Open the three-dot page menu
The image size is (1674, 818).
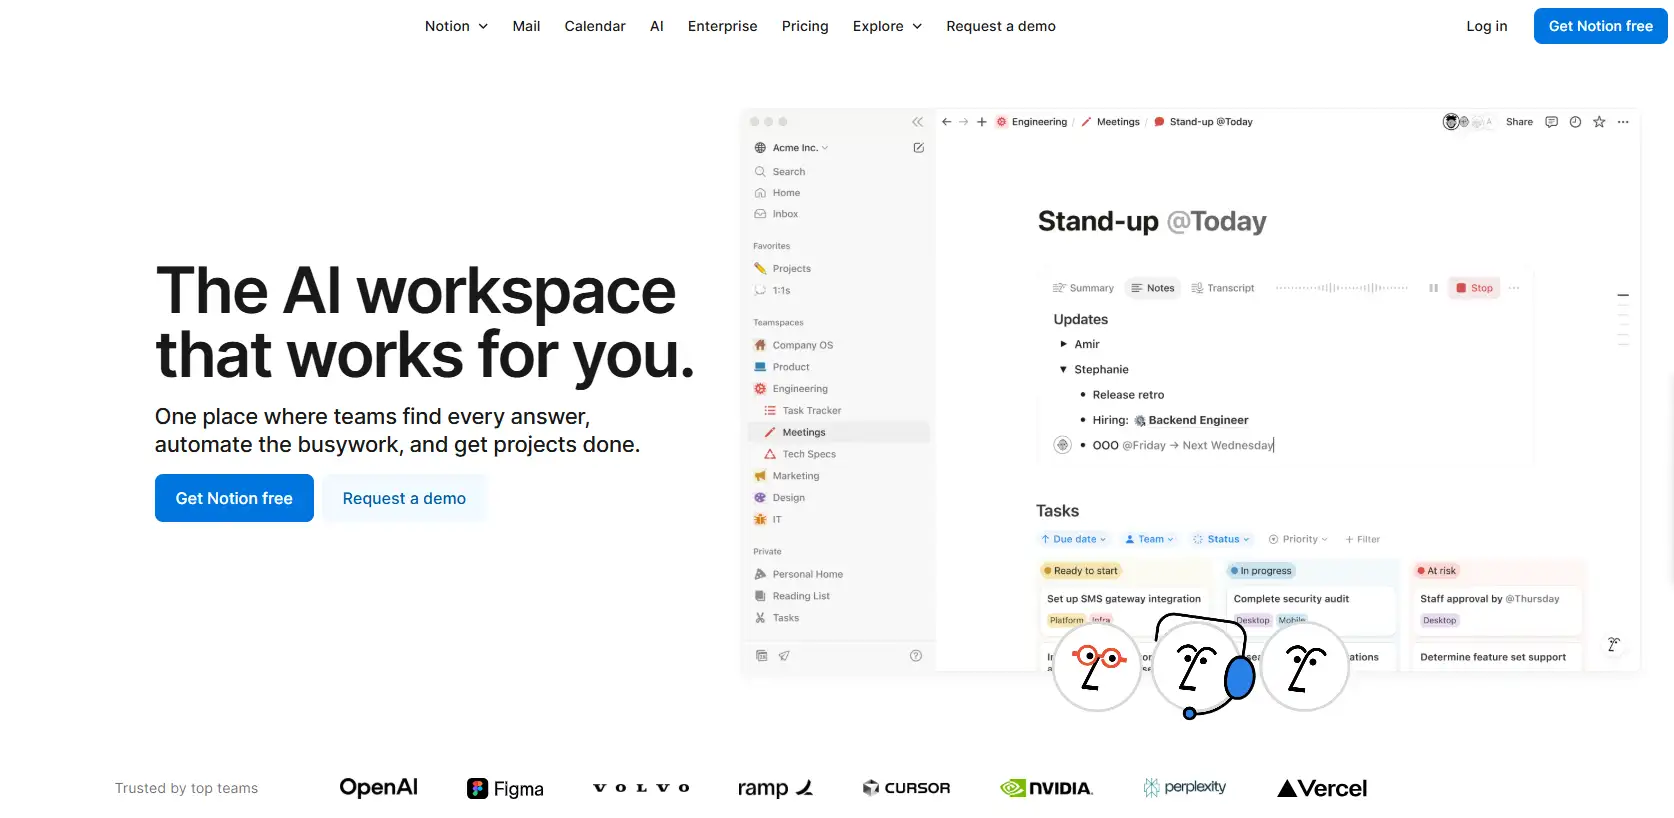tap(1623, 122)
